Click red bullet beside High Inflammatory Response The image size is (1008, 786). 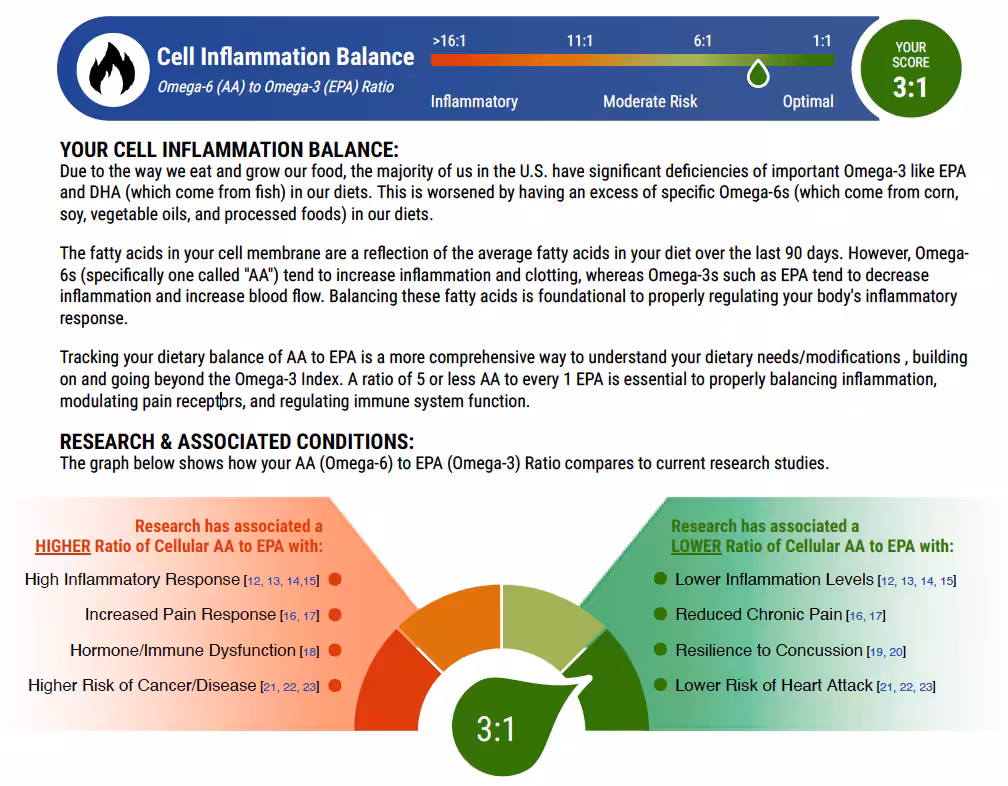335,579
